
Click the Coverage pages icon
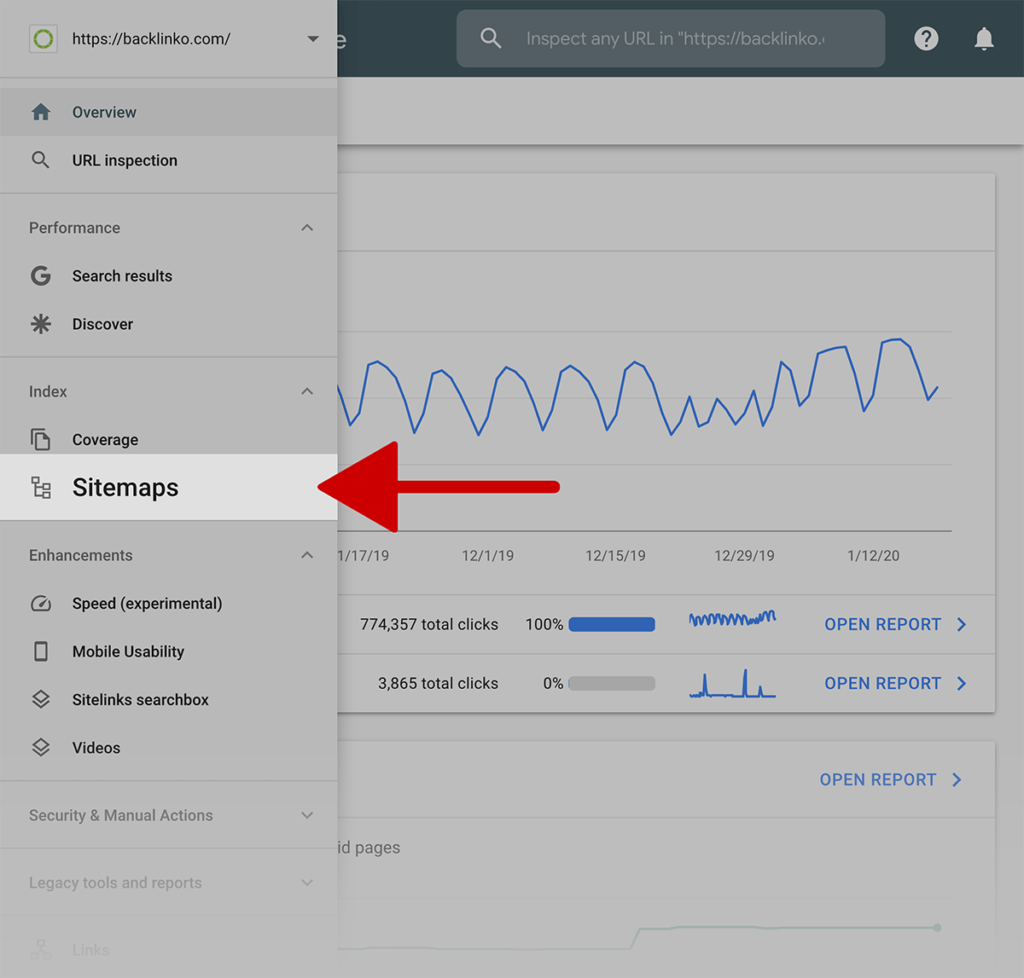[41, 440]
